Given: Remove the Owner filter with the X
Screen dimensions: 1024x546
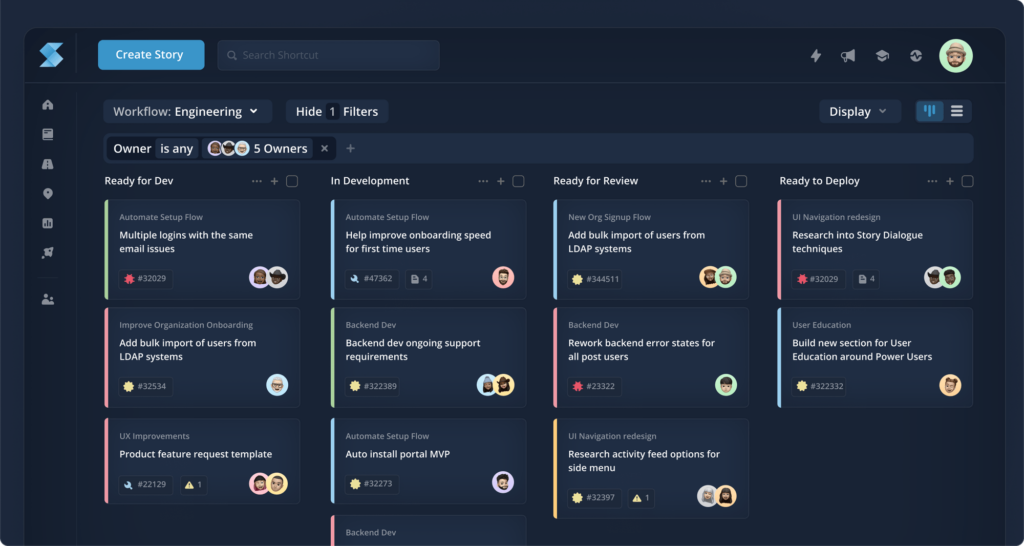Looking at the screenshot, I should (x=325, y=148).
